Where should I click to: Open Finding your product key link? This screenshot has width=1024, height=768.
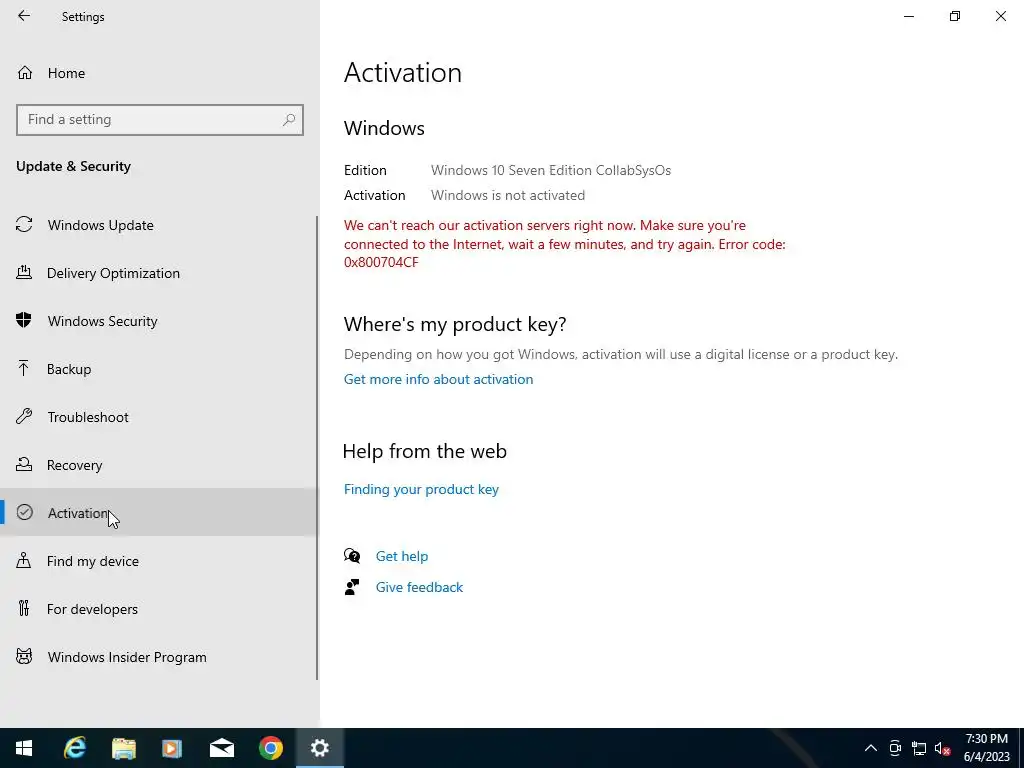421,489
